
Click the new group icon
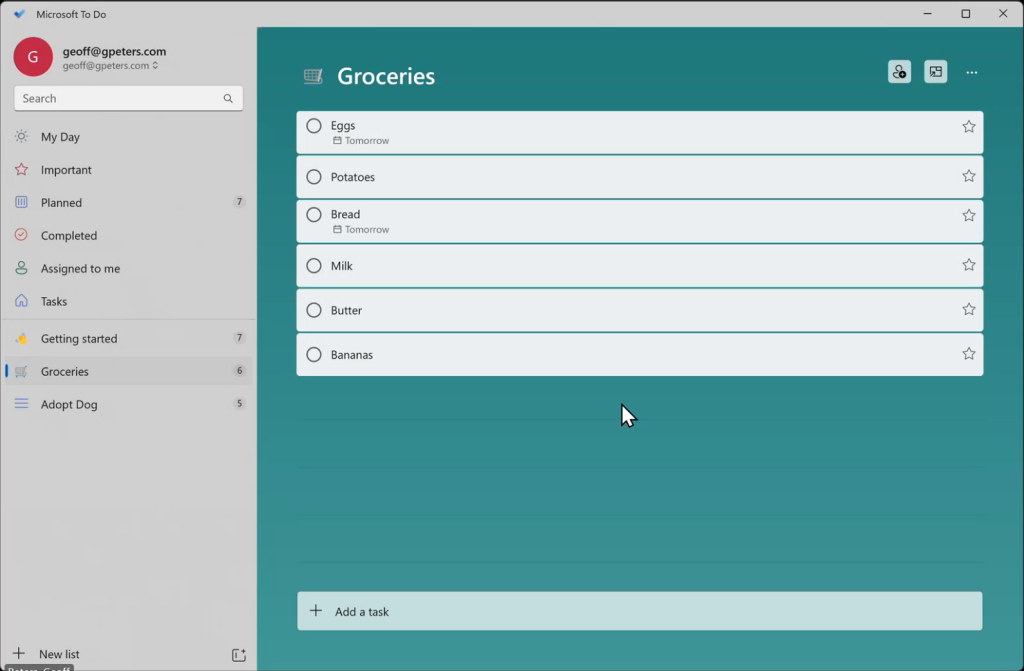[x=238, y=655]
